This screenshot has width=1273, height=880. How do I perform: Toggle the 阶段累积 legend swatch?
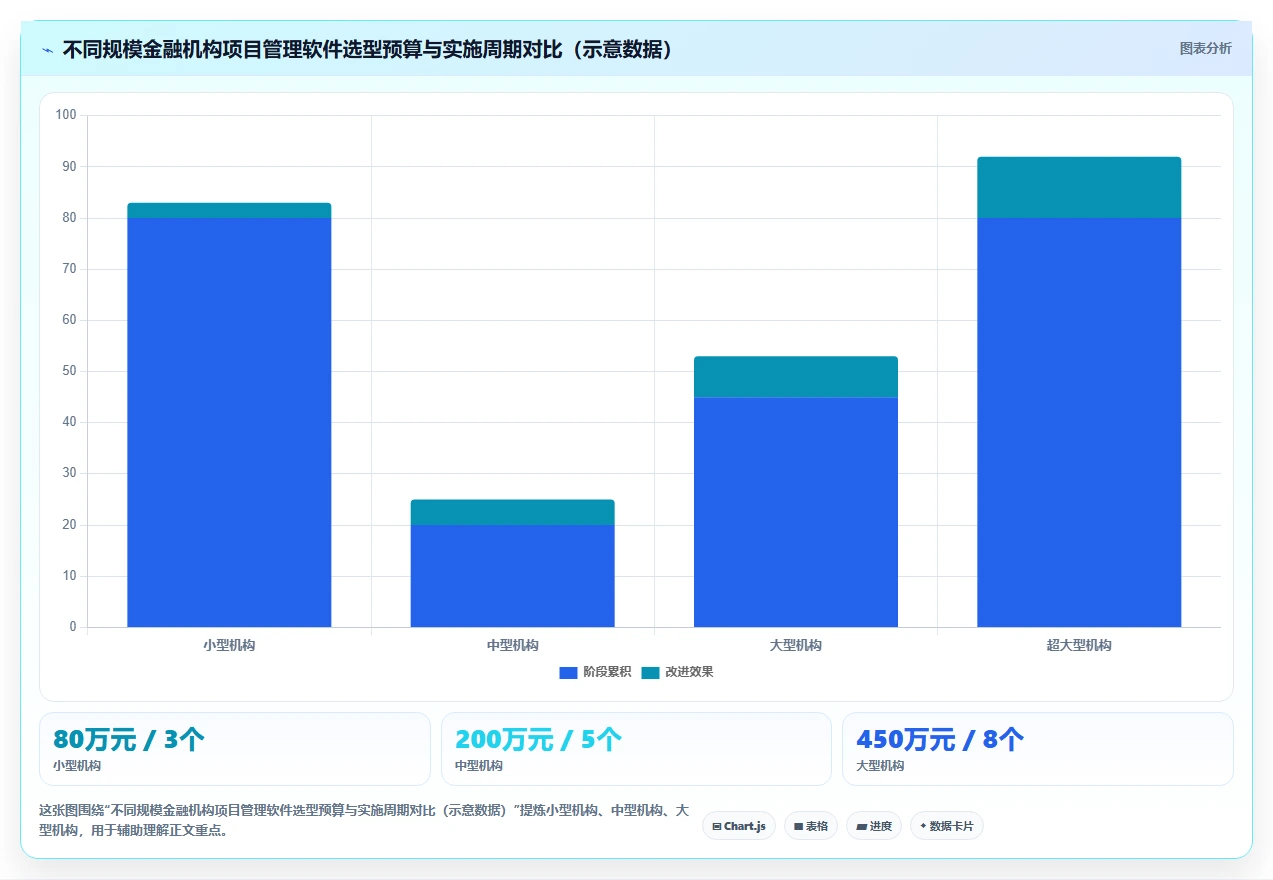pos(568,672)
